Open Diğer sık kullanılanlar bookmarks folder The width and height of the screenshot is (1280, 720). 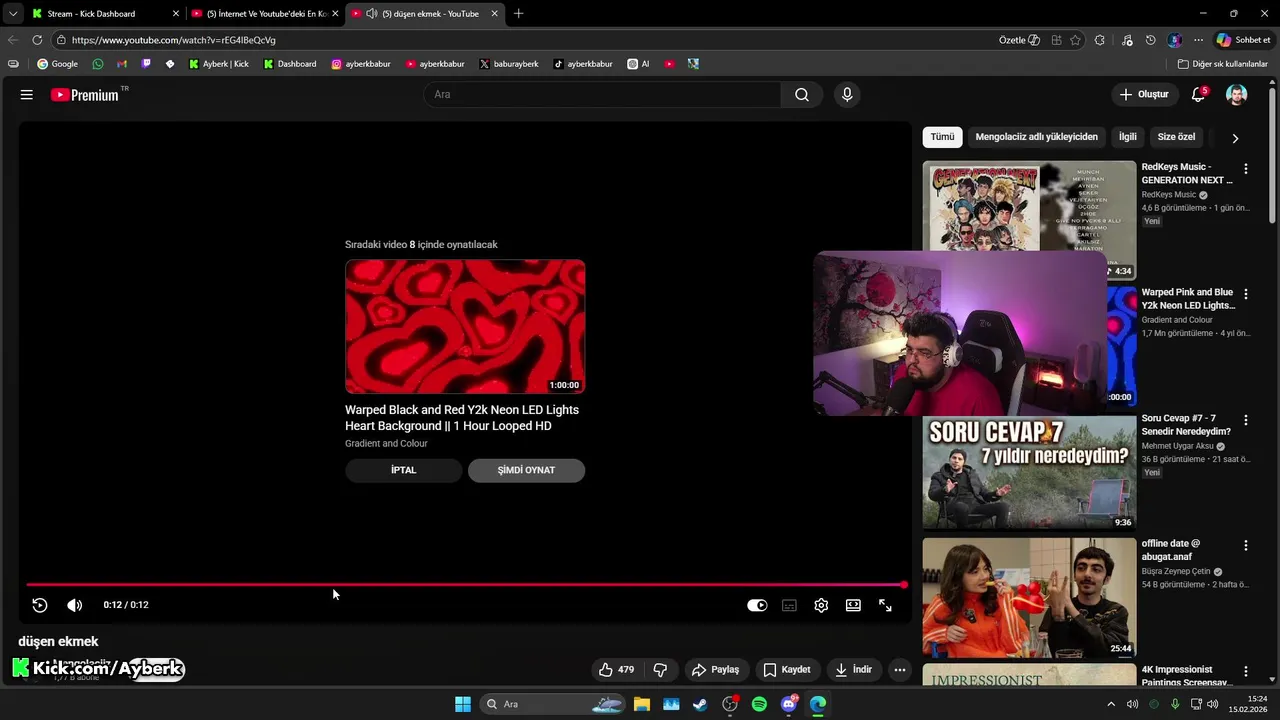pos(1222,64)
